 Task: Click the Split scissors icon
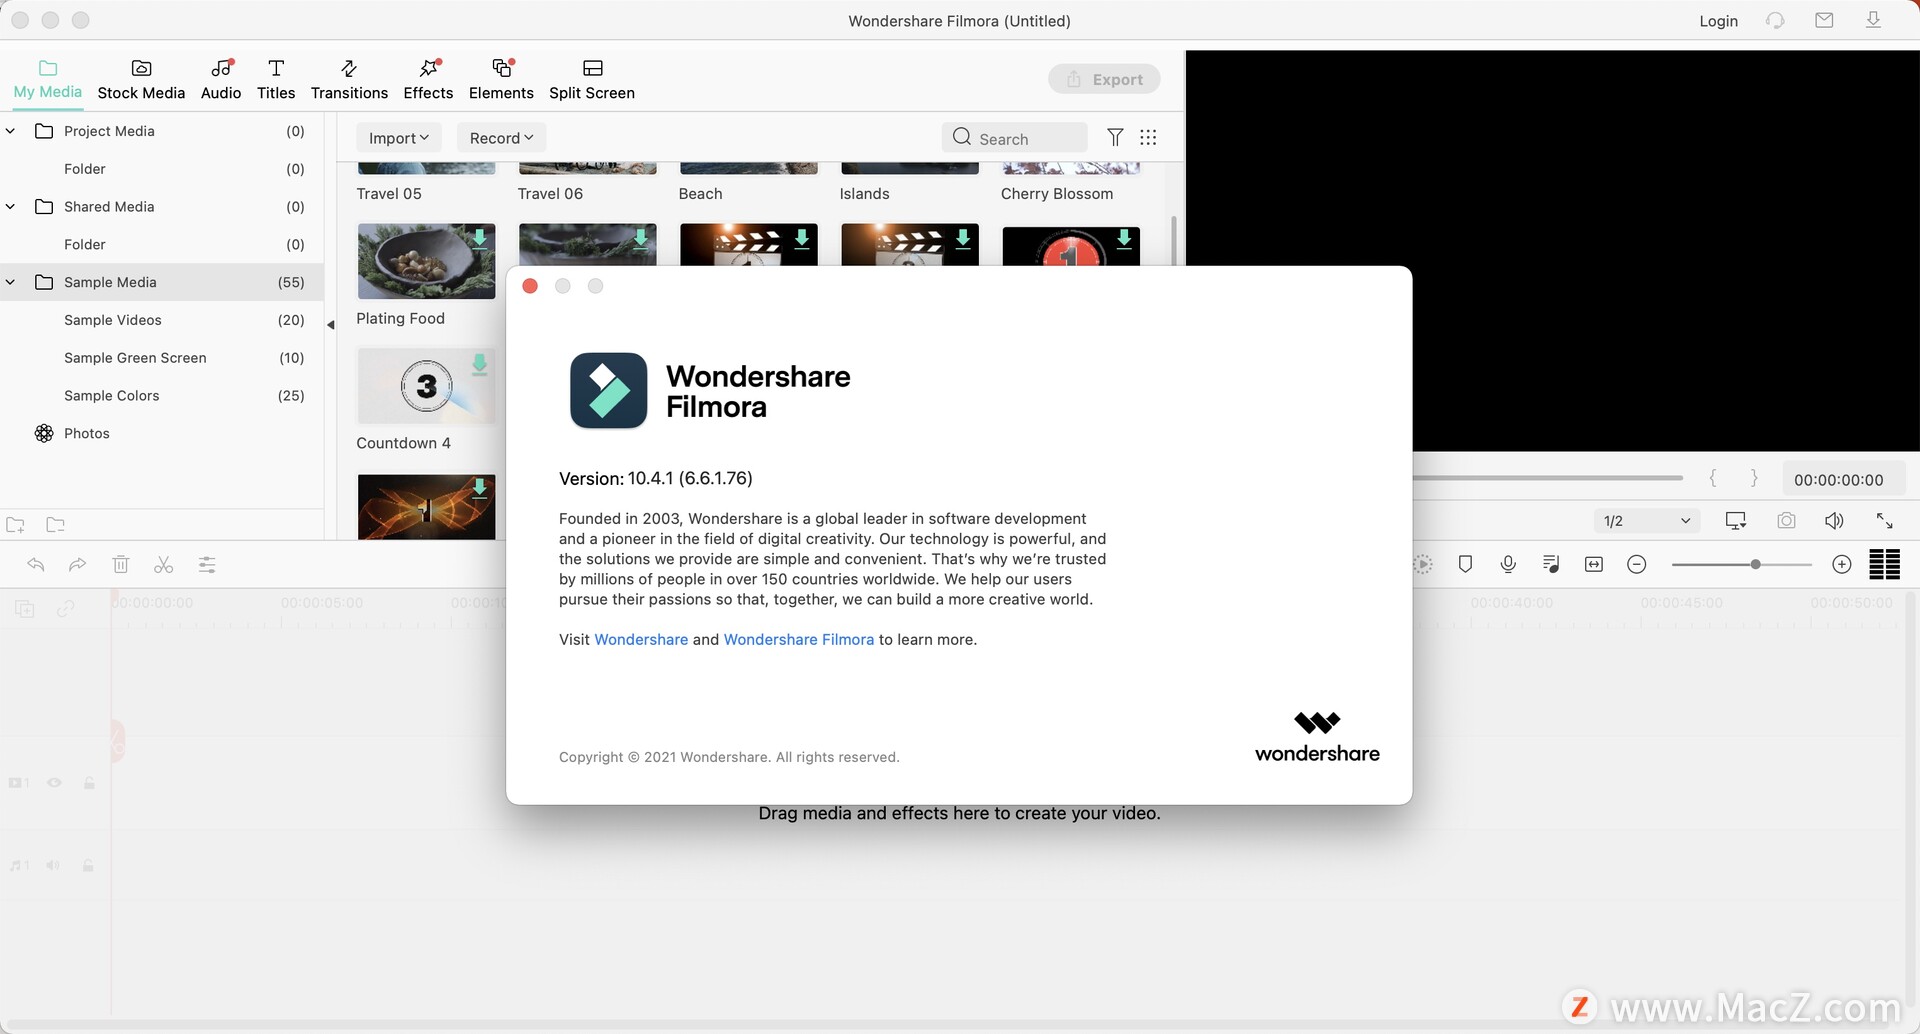[164, 565]
